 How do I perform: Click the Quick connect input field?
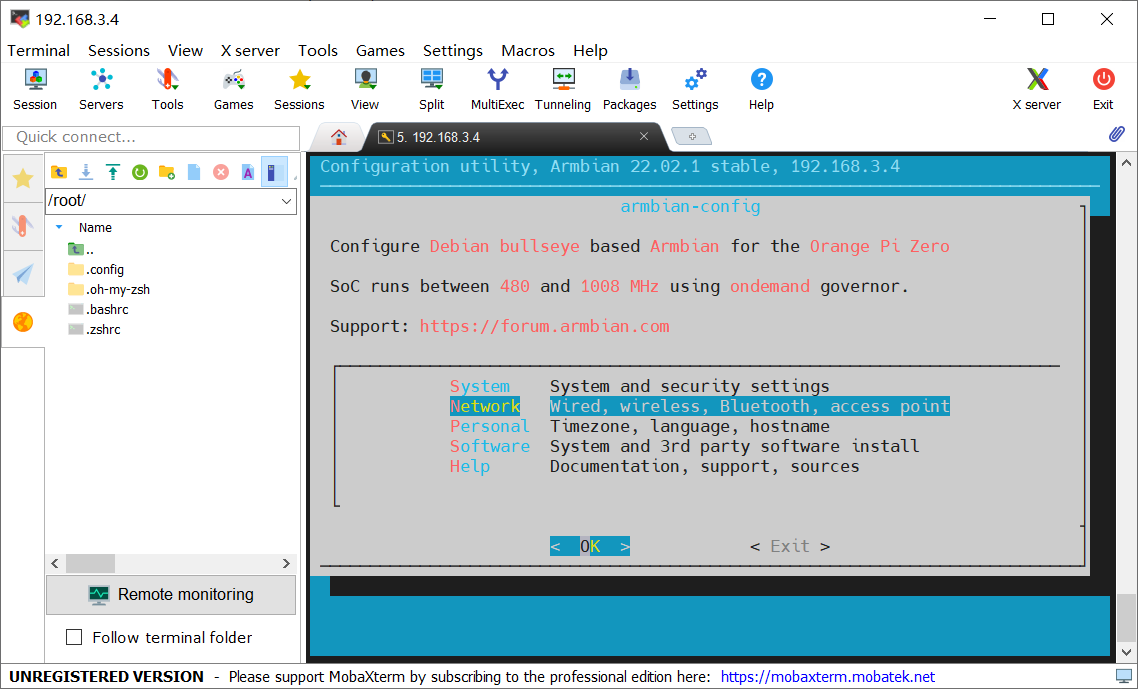pyautogui.click(x=151, y=137)
